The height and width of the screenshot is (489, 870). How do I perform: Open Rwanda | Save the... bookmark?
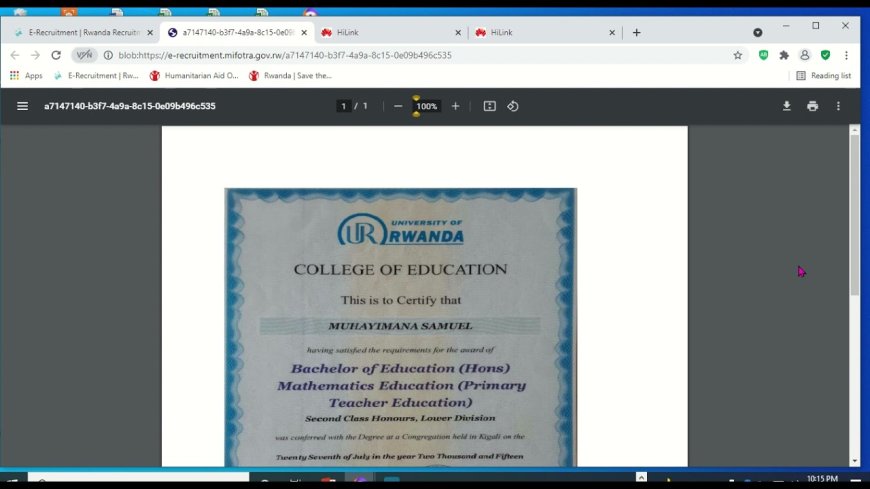[x=290, y=75]
